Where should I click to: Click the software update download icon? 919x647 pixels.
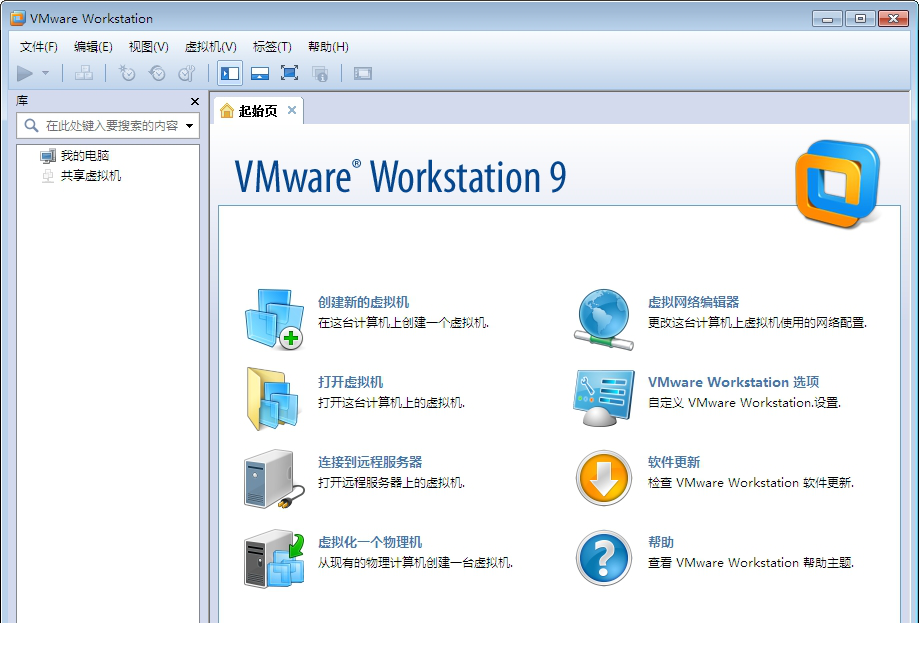(x=604, y=478)
